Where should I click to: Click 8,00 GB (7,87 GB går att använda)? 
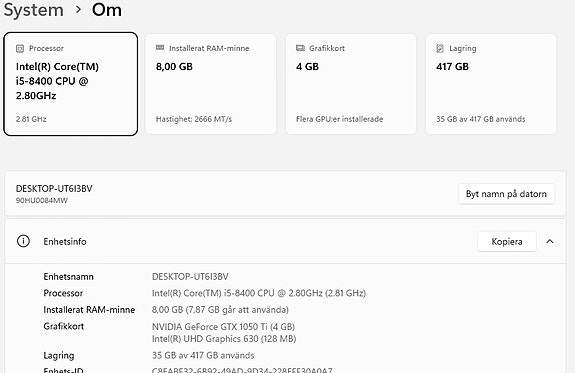(x=220, y=310)
